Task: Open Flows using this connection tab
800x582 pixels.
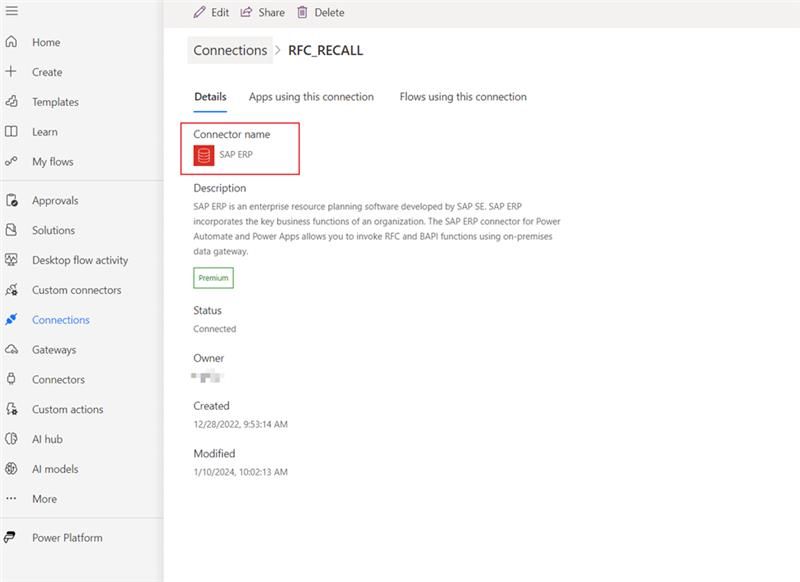Action: pyautogui.click(x=463, y=97)
